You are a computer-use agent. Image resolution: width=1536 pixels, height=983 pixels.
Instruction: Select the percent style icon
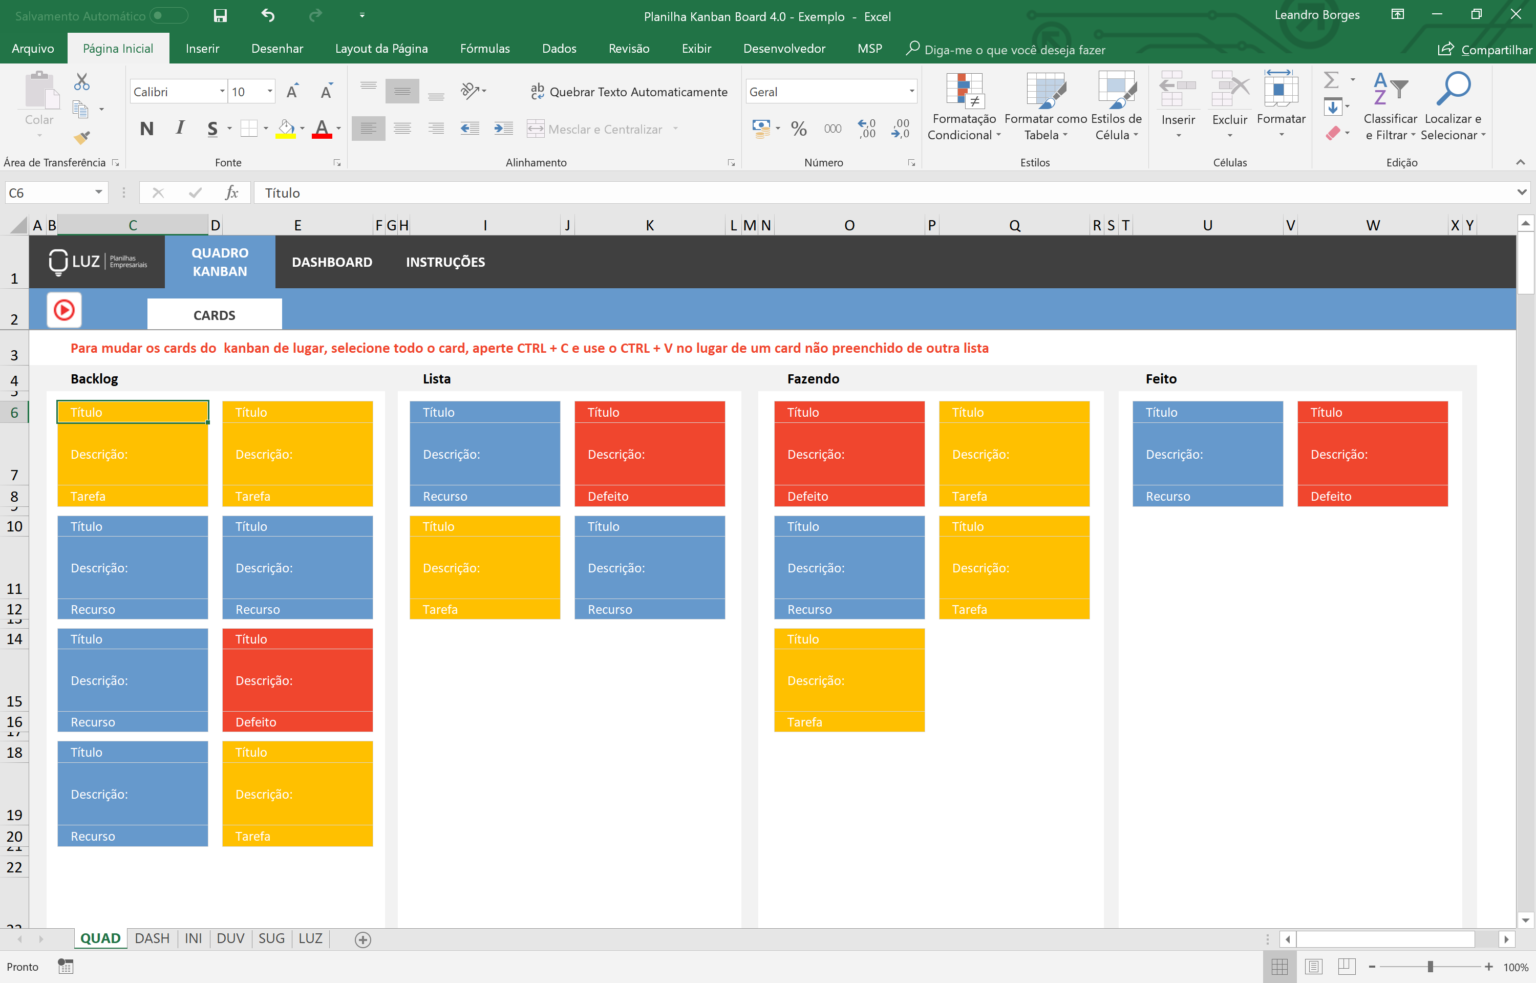click(798, 128)
